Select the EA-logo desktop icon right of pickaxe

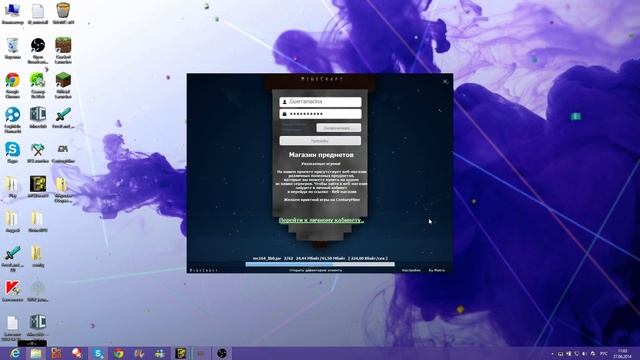pyautogui.click(x=63, y=152)
